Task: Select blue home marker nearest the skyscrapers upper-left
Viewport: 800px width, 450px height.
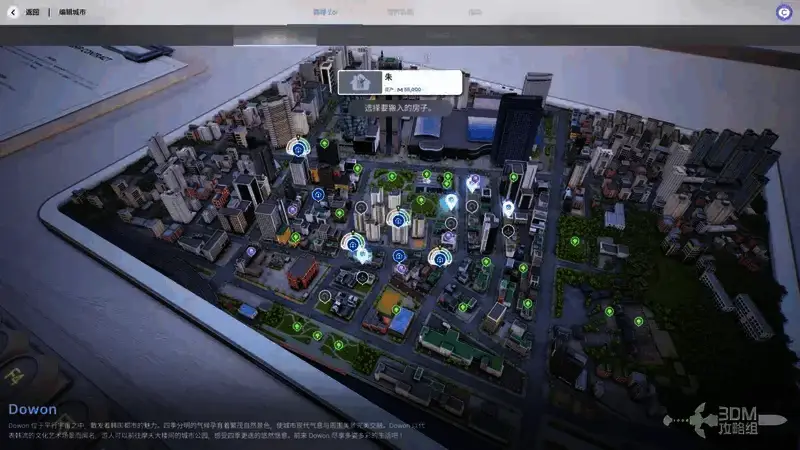Action: (297, 148)
